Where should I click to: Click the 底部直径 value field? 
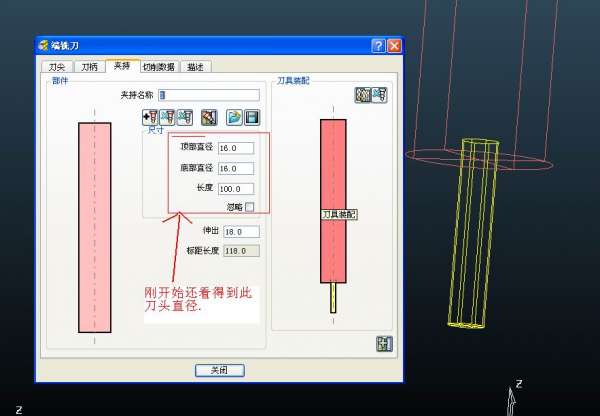tap(236, 168)
